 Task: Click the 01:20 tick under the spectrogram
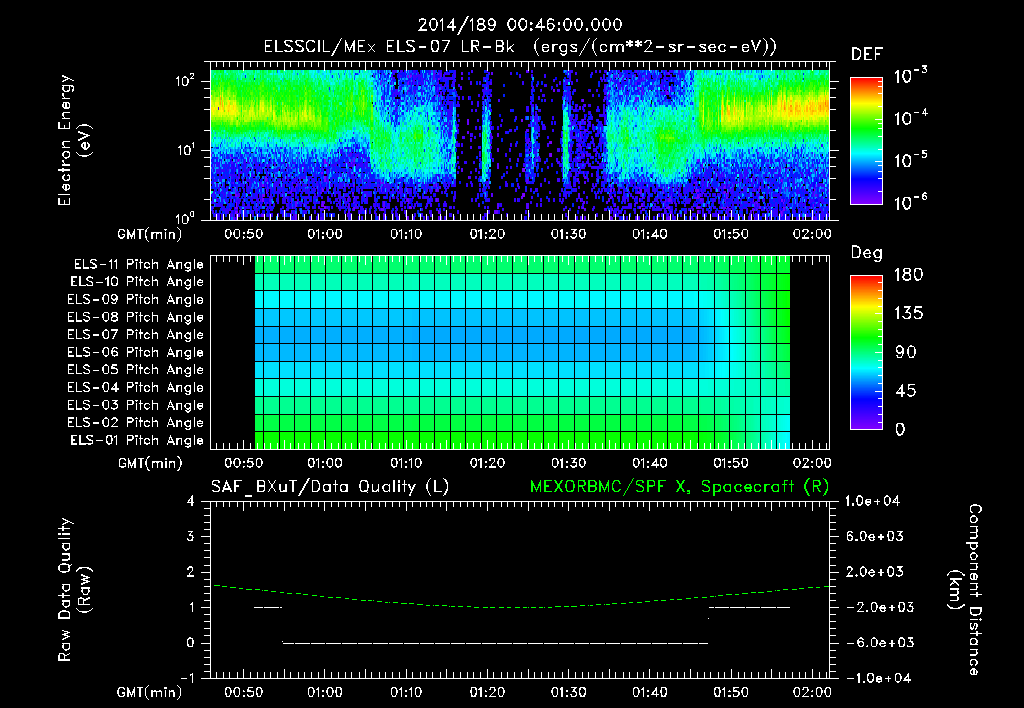[487, 234]
